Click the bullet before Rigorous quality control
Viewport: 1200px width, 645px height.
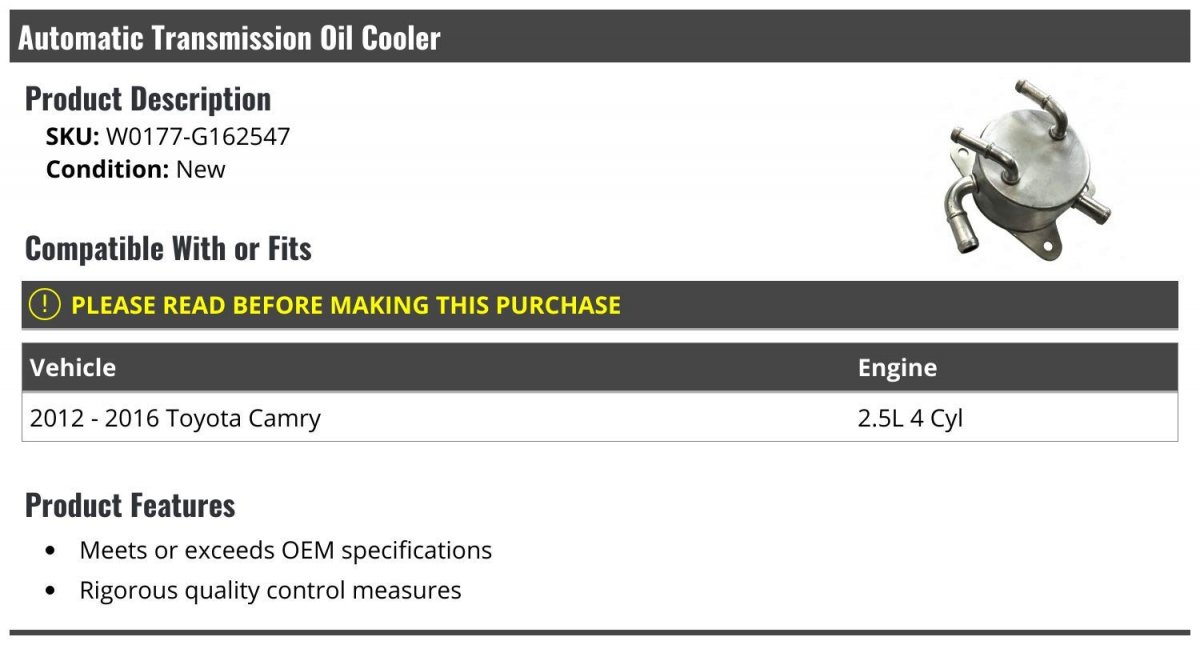51,591
